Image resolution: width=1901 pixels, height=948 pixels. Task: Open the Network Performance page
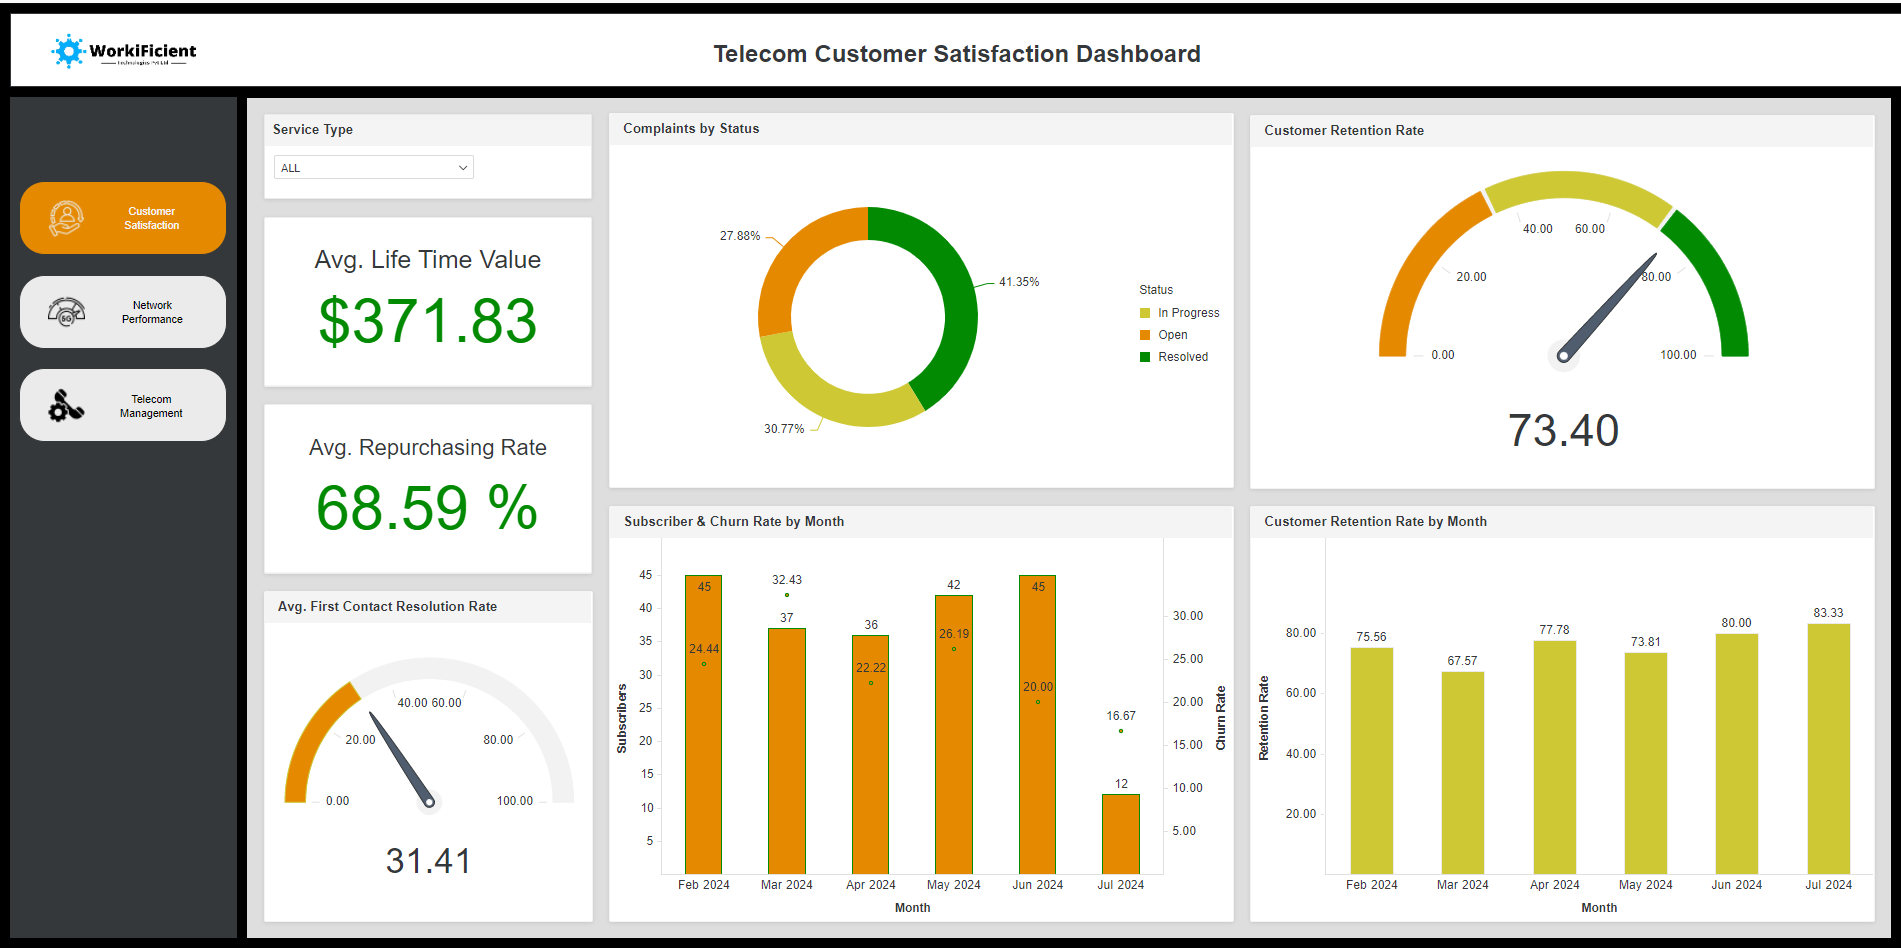click(123, 312)
